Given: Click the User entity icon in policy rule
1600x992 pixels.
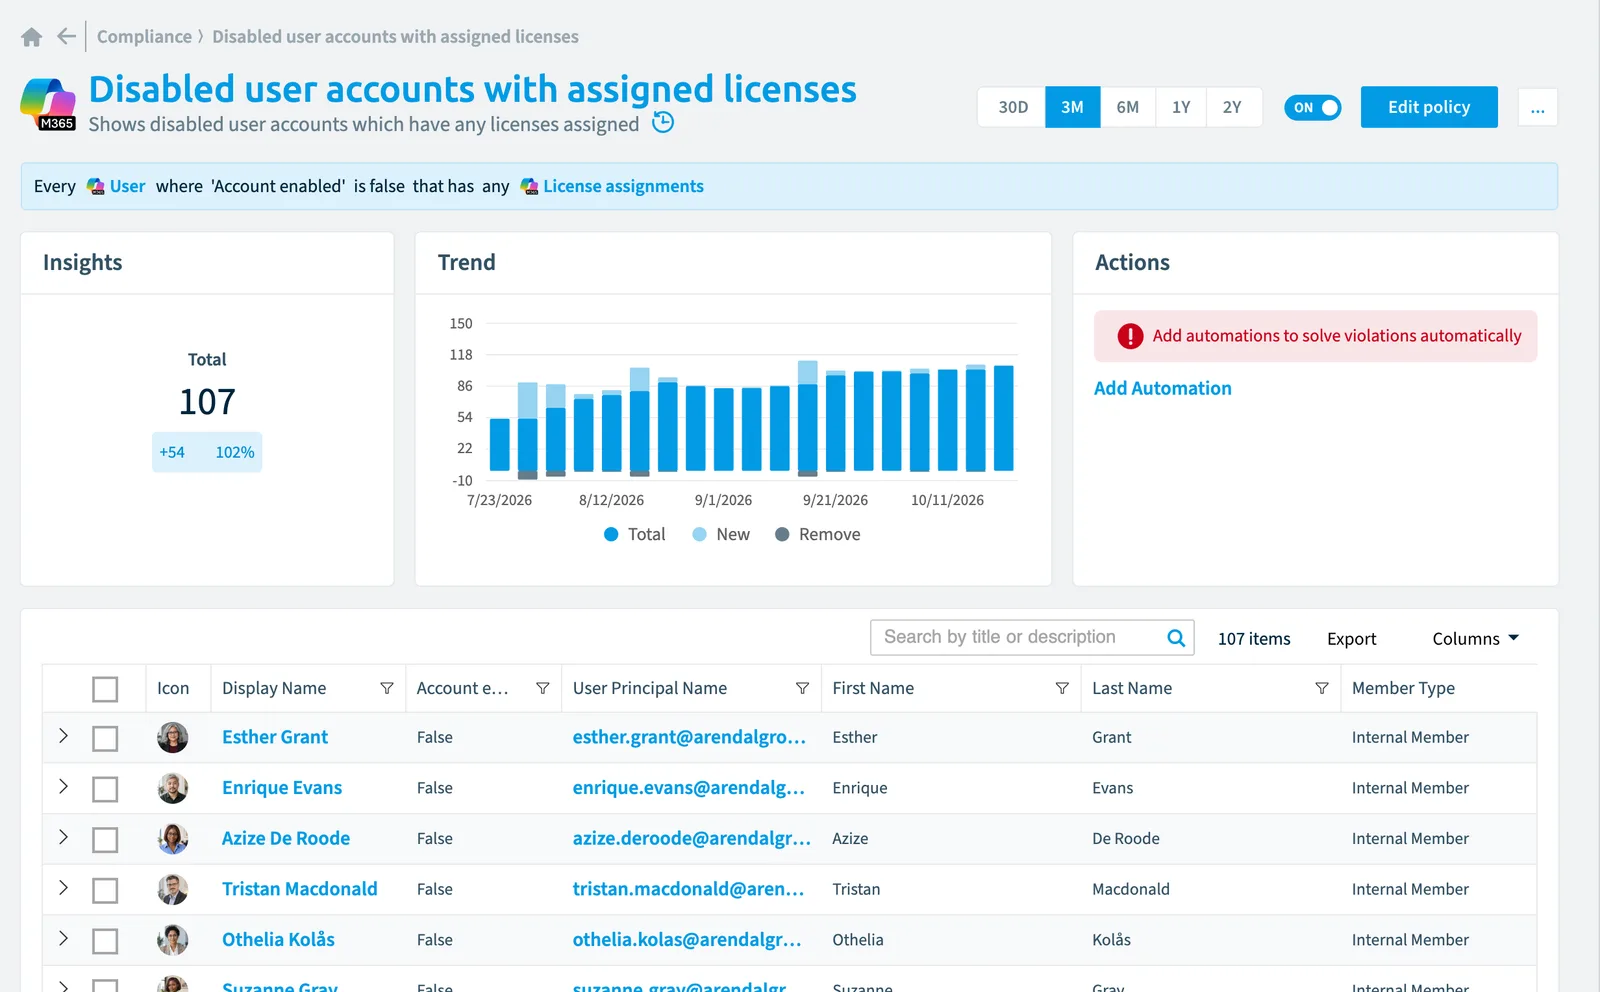Looking at the screenshot, I should [x=96, y=186].
